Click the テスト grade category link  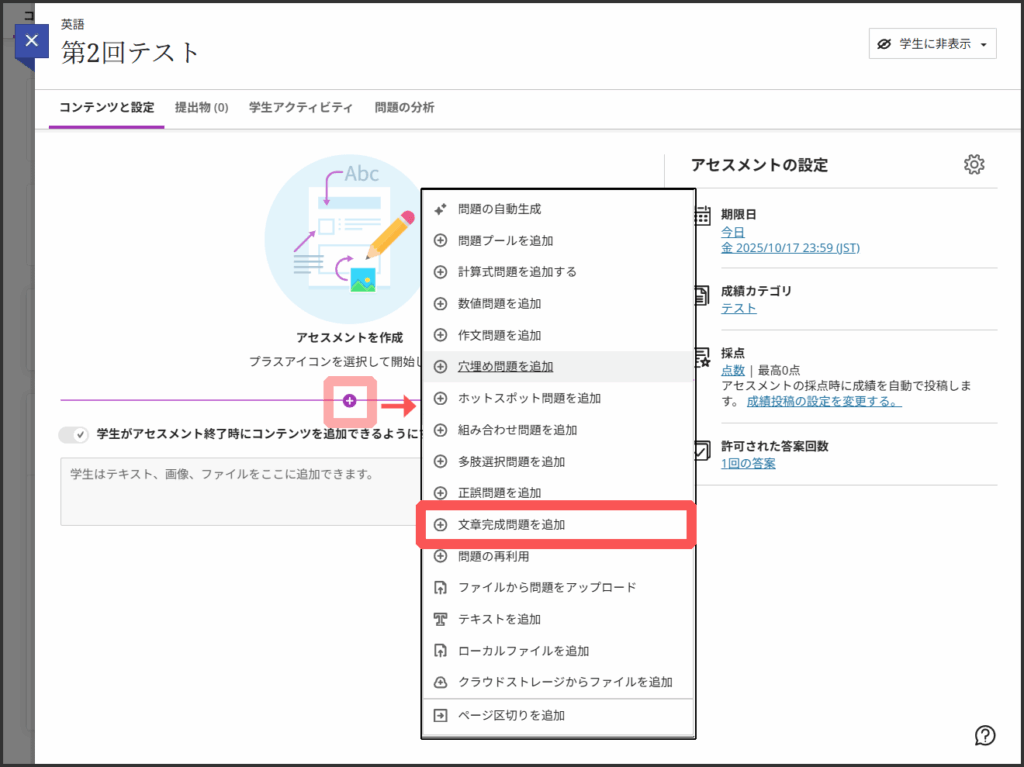point(738,308)
